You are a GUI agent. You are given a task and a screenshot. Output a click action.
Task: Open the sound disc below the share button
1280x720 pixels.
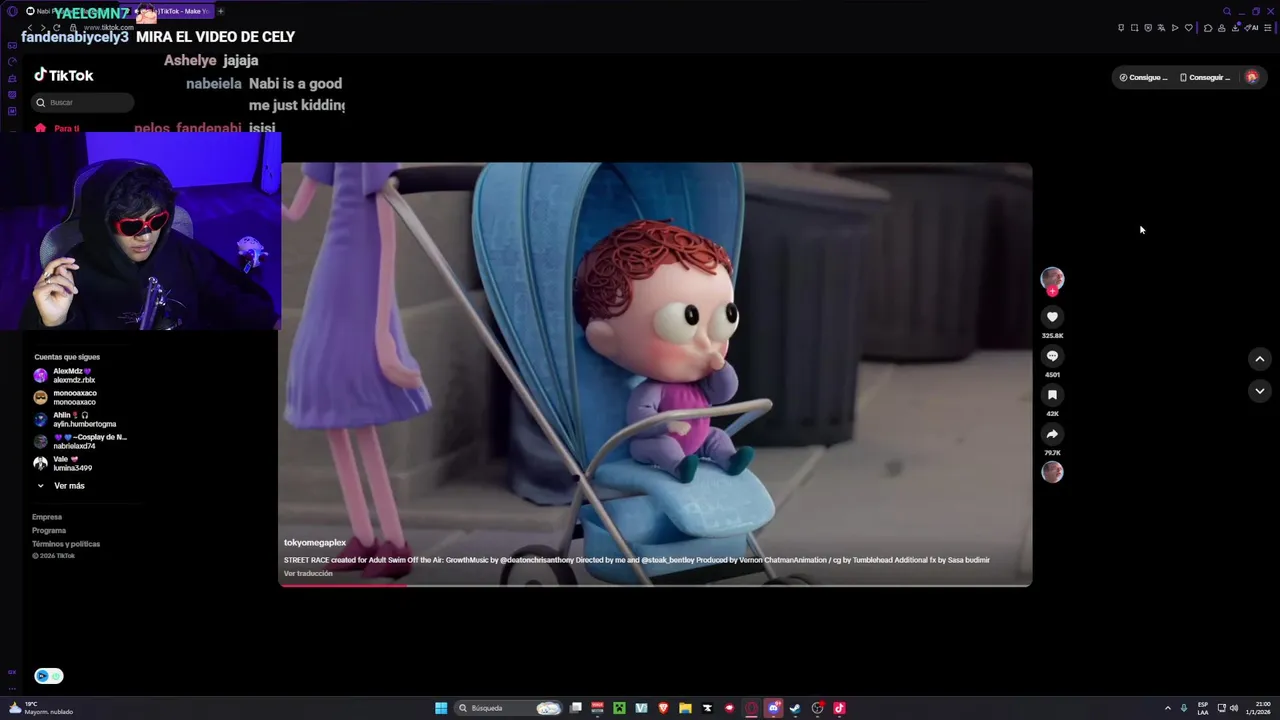pos(1052,472)
